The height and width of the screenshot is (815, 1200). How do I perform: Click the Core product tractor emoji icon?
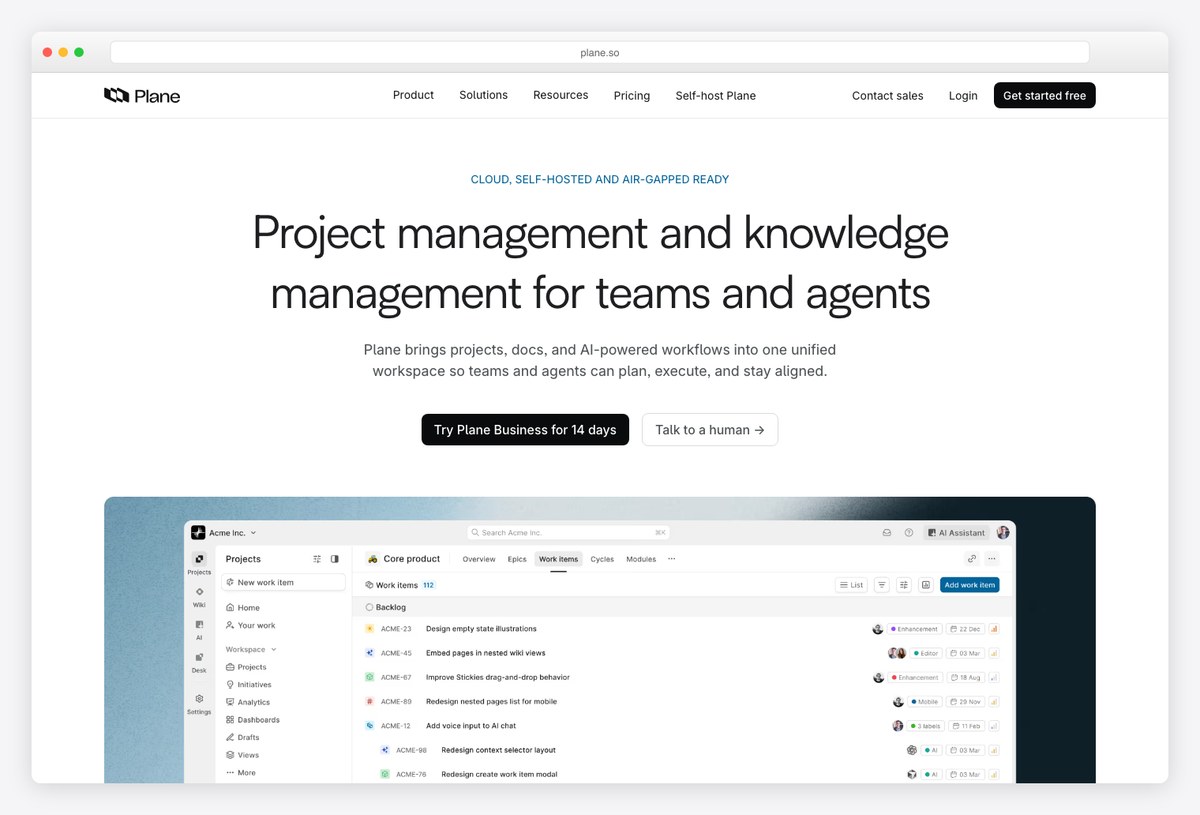[372, 559]
